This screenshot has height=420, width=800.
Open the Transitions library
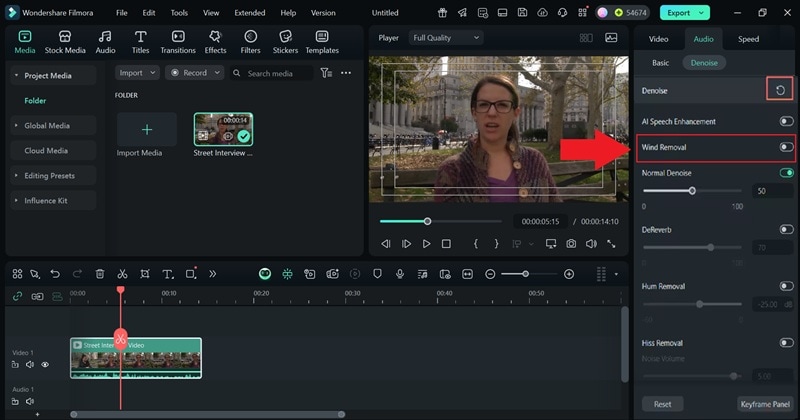coord(178,41)
